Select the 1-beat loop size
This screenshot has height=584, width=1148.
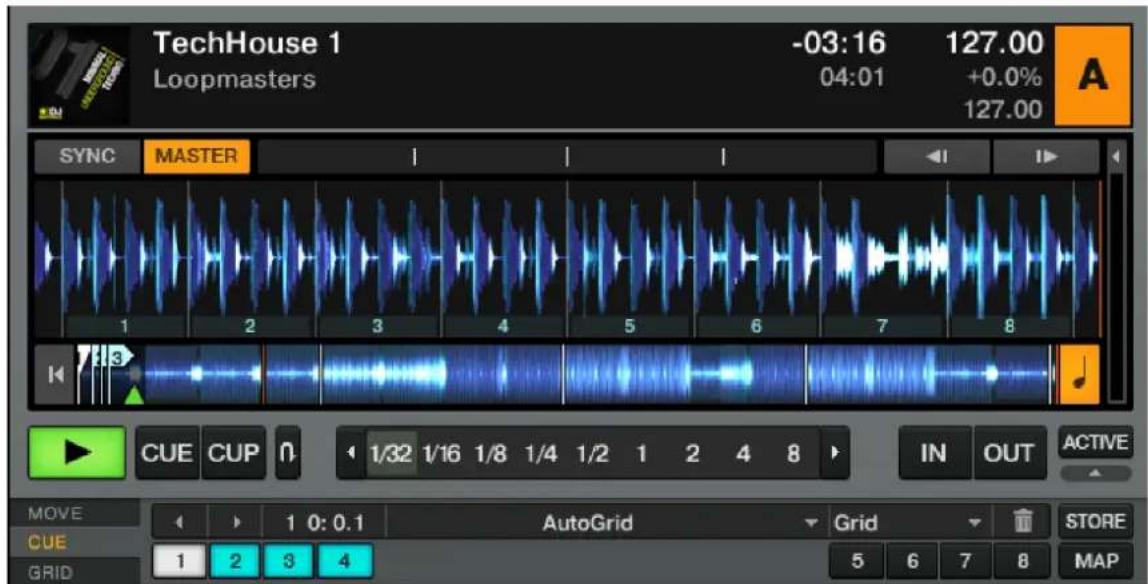[x=642, y=454]
